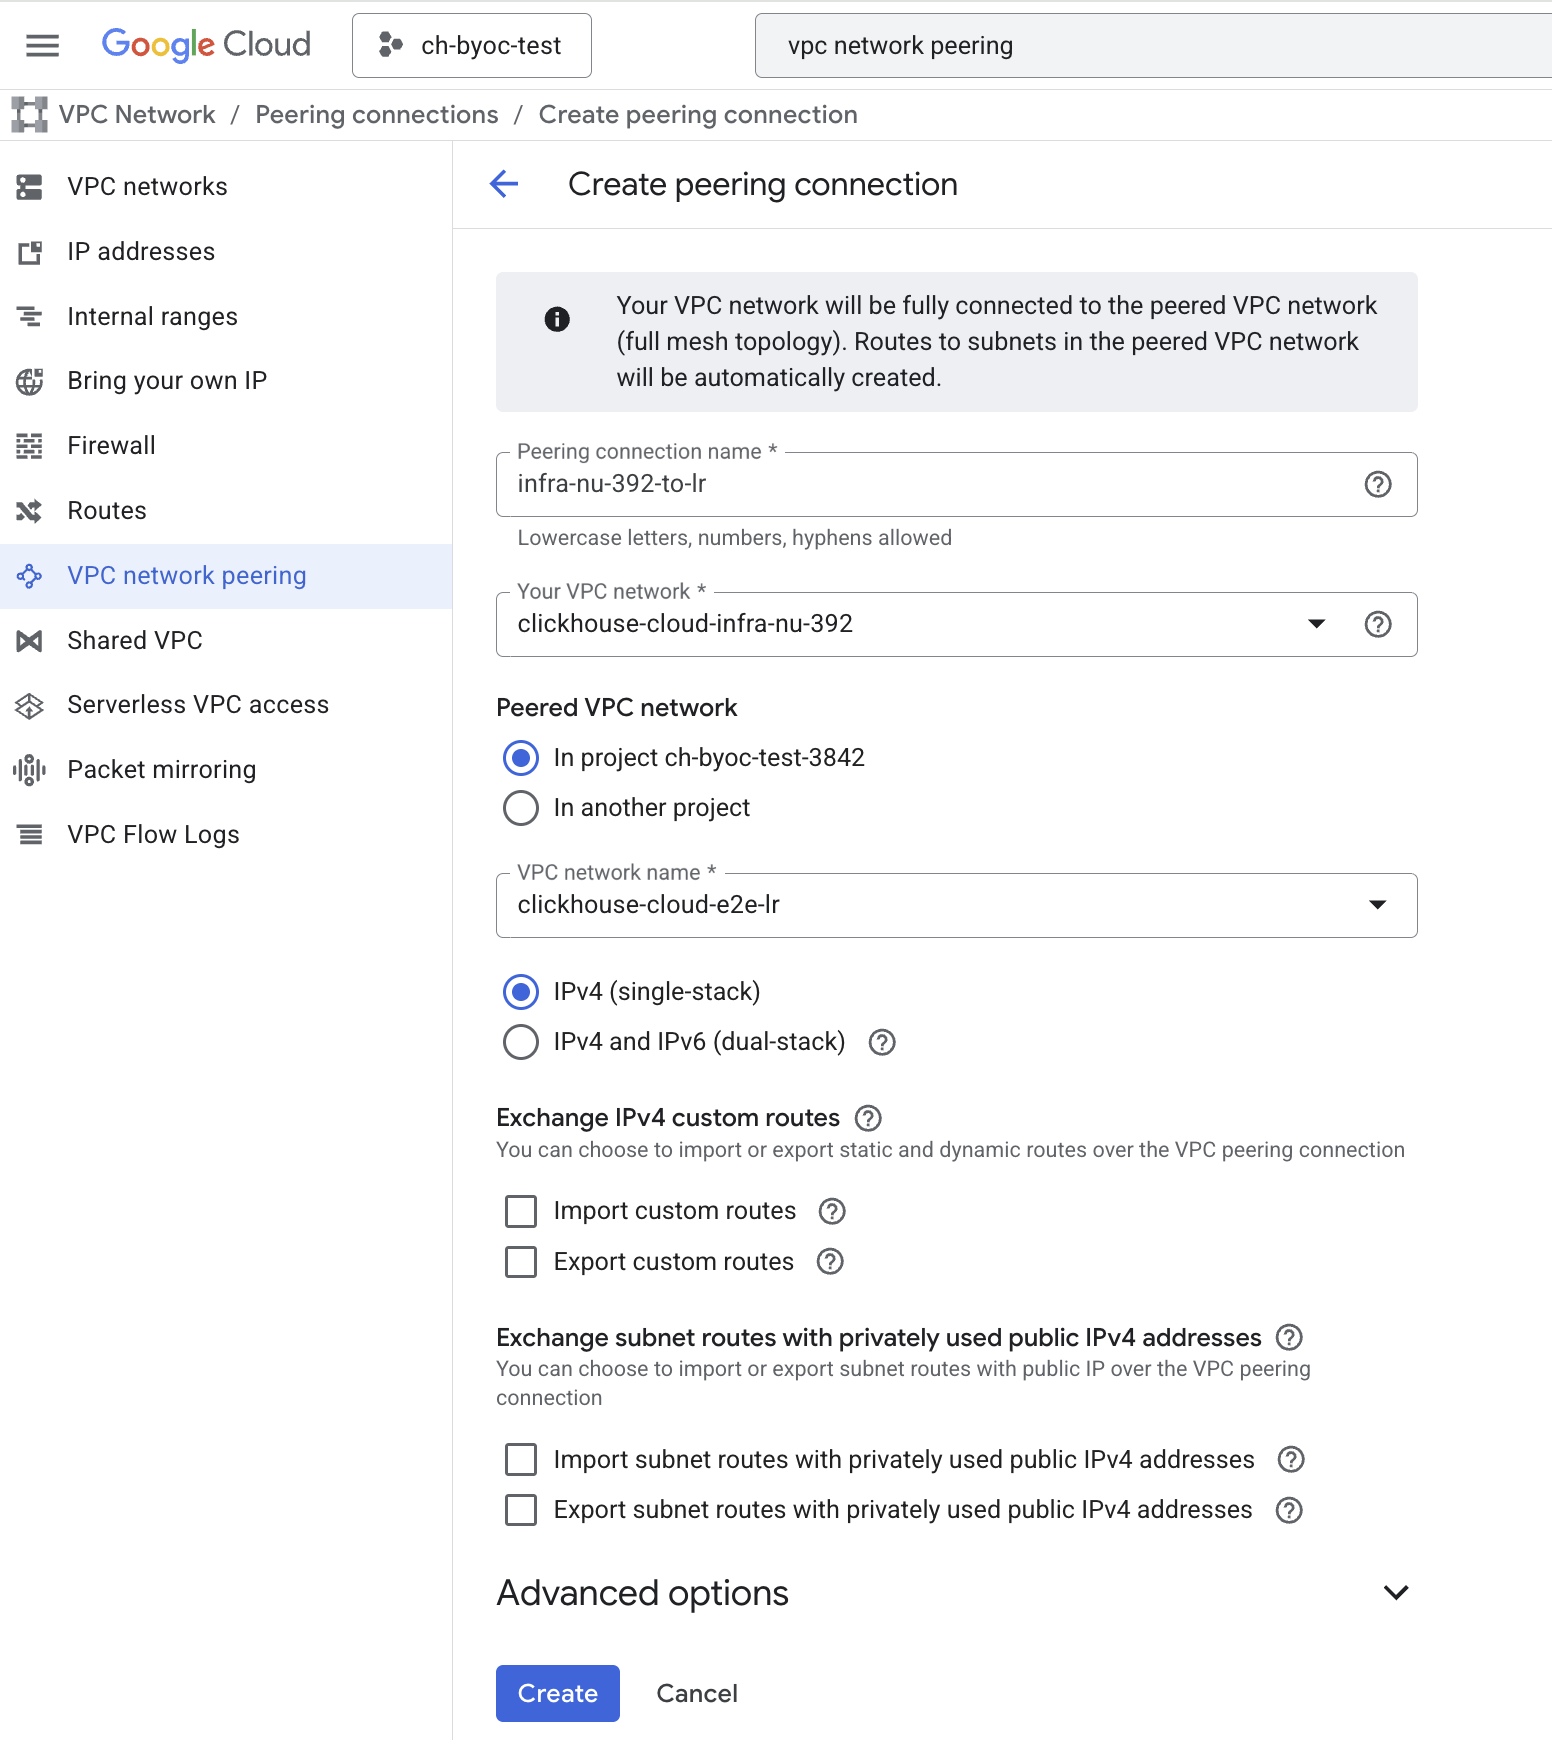Click help icon next to Exchange IPv4 custom routes
Screen dimensions: 1552x1740
point(867,1118)
